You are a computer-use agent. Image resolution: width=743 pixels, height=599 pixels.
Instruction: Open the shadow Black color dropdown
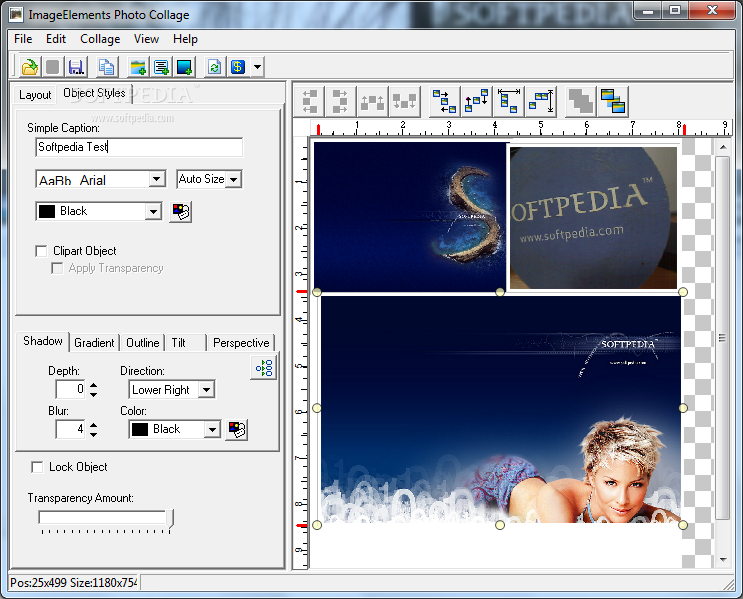pyautogui.click(x=212, y=429)
